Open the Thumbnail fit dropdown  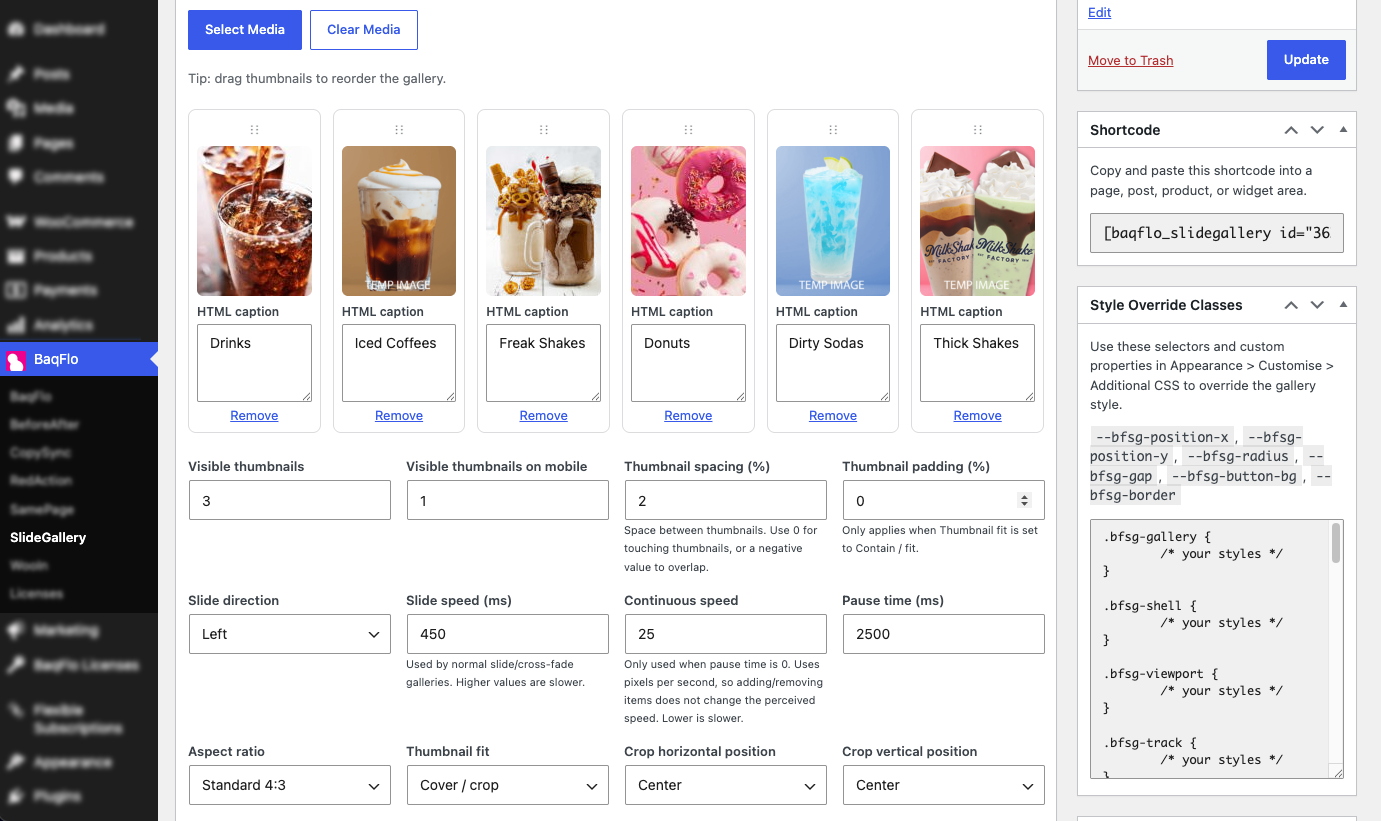(507, 785)
